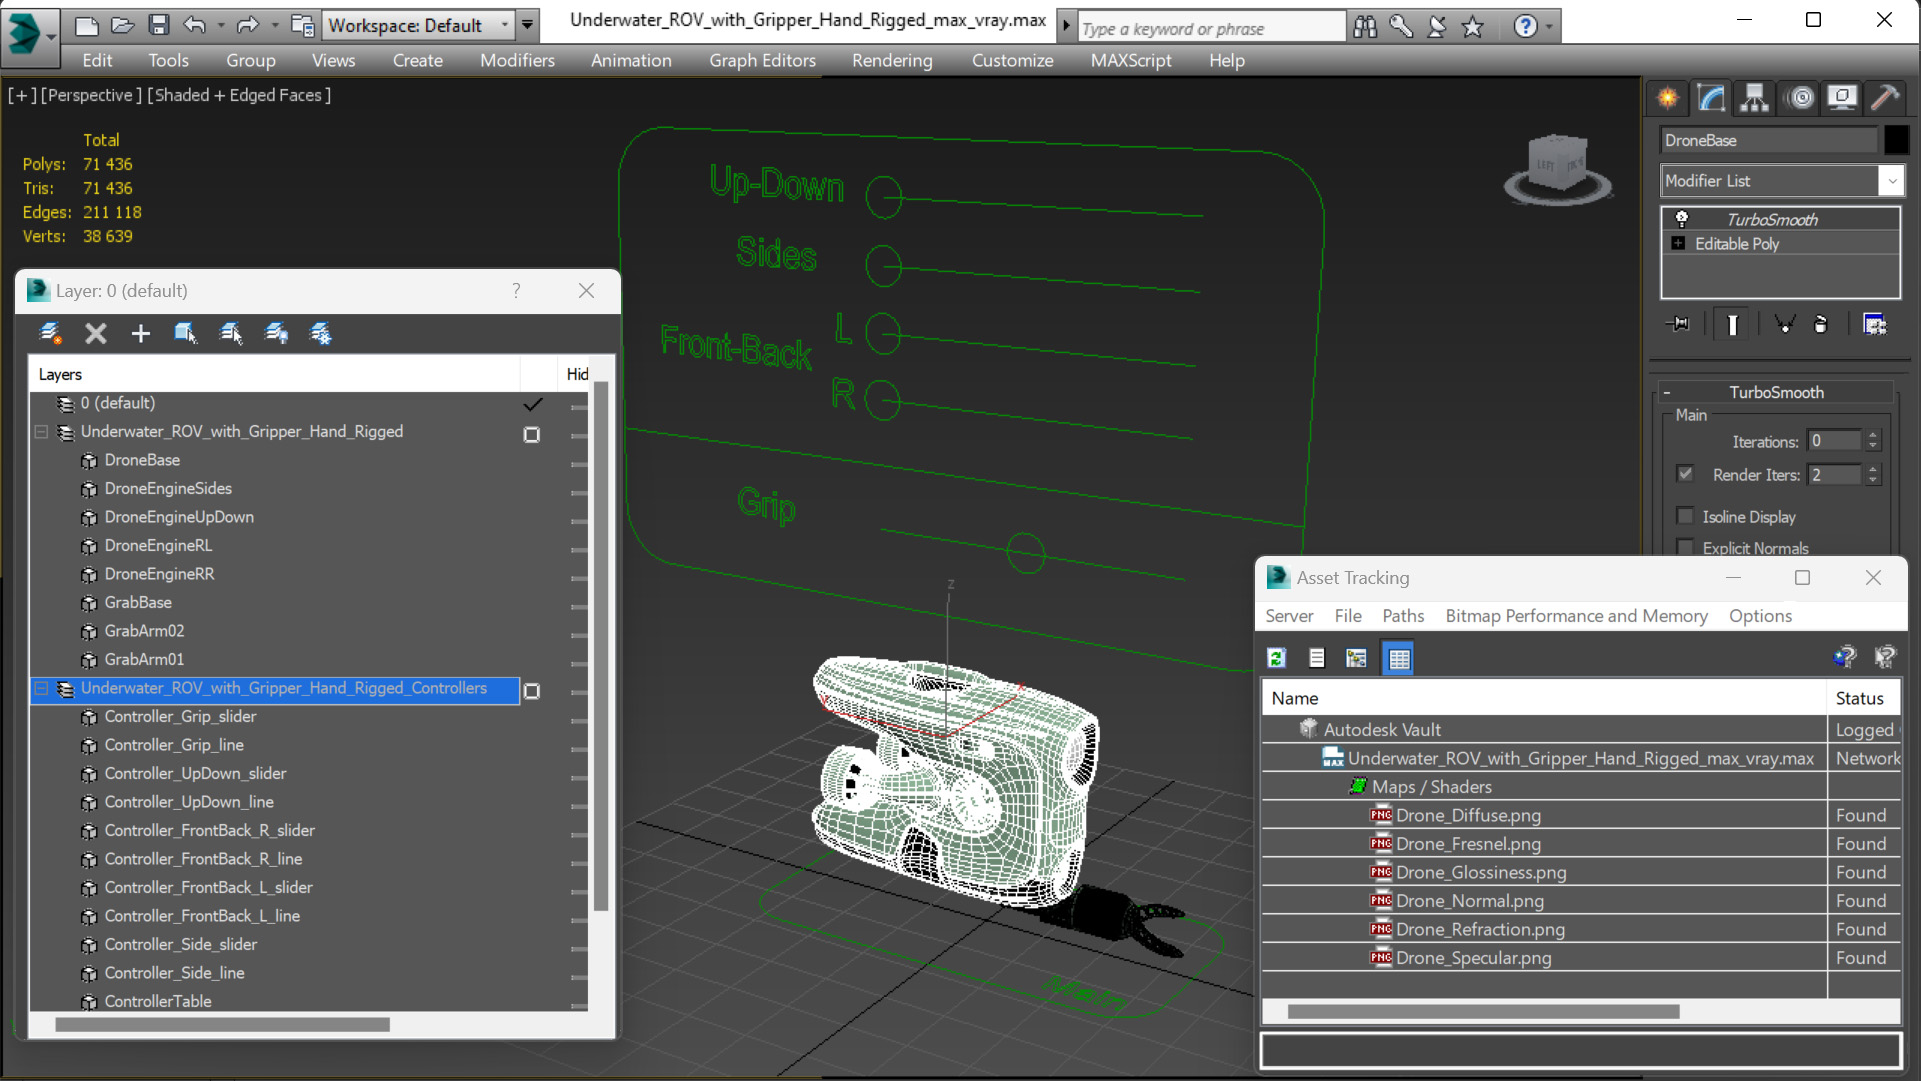
Task: Create new layer icon
Action: click(x=50, y=334)
